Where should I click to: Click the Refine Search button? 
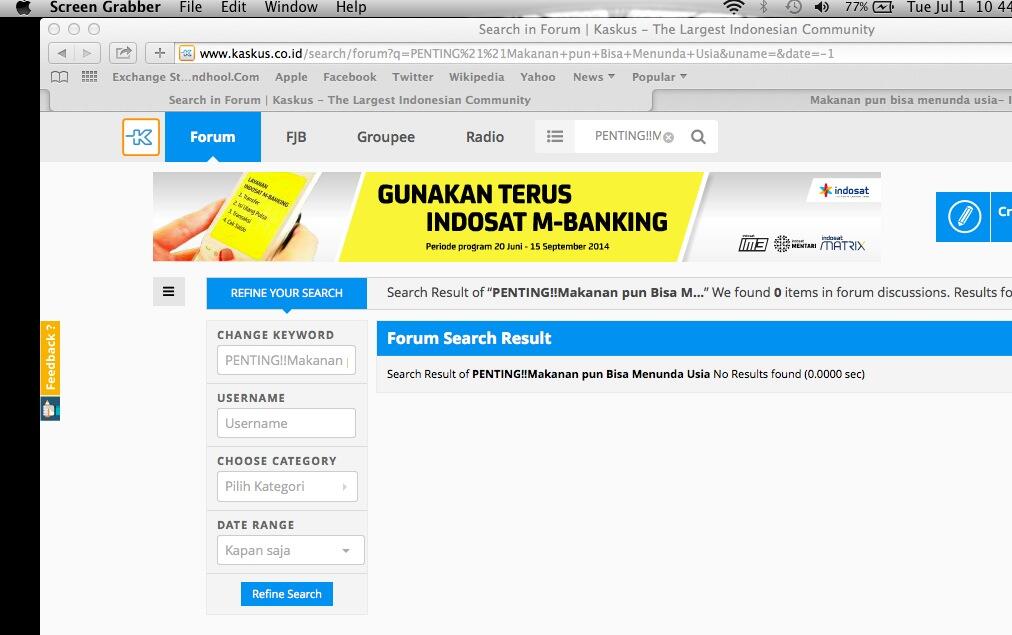287,594
